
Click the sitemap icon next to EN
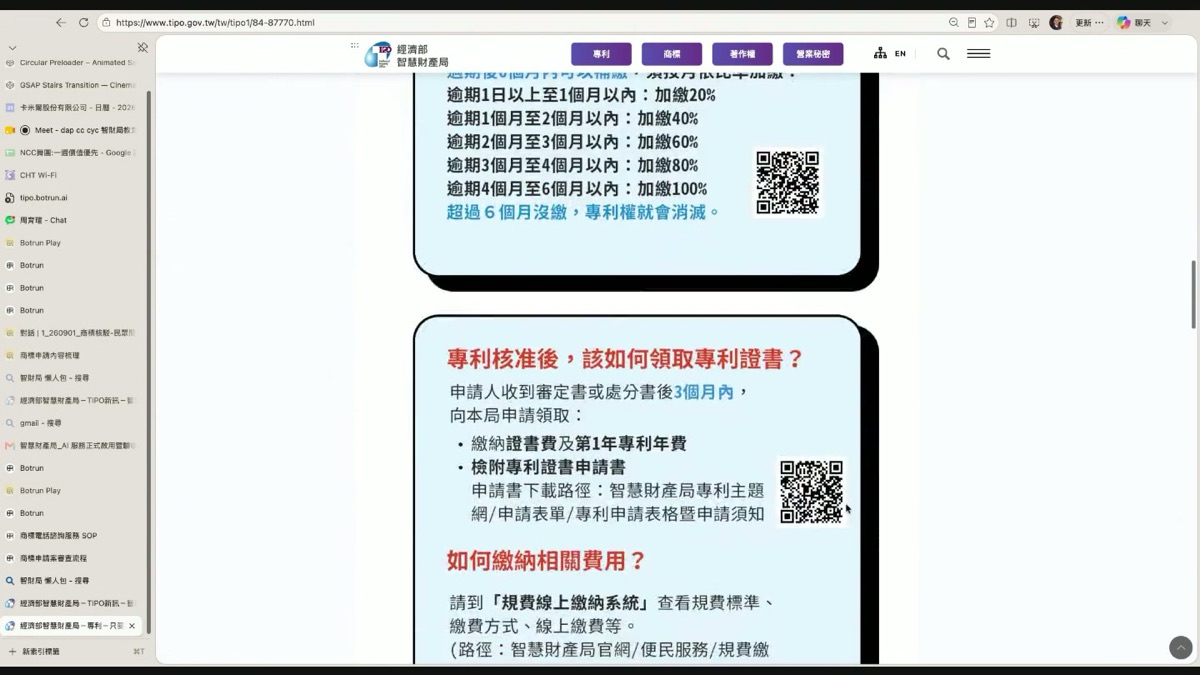[x=880, y=53]
